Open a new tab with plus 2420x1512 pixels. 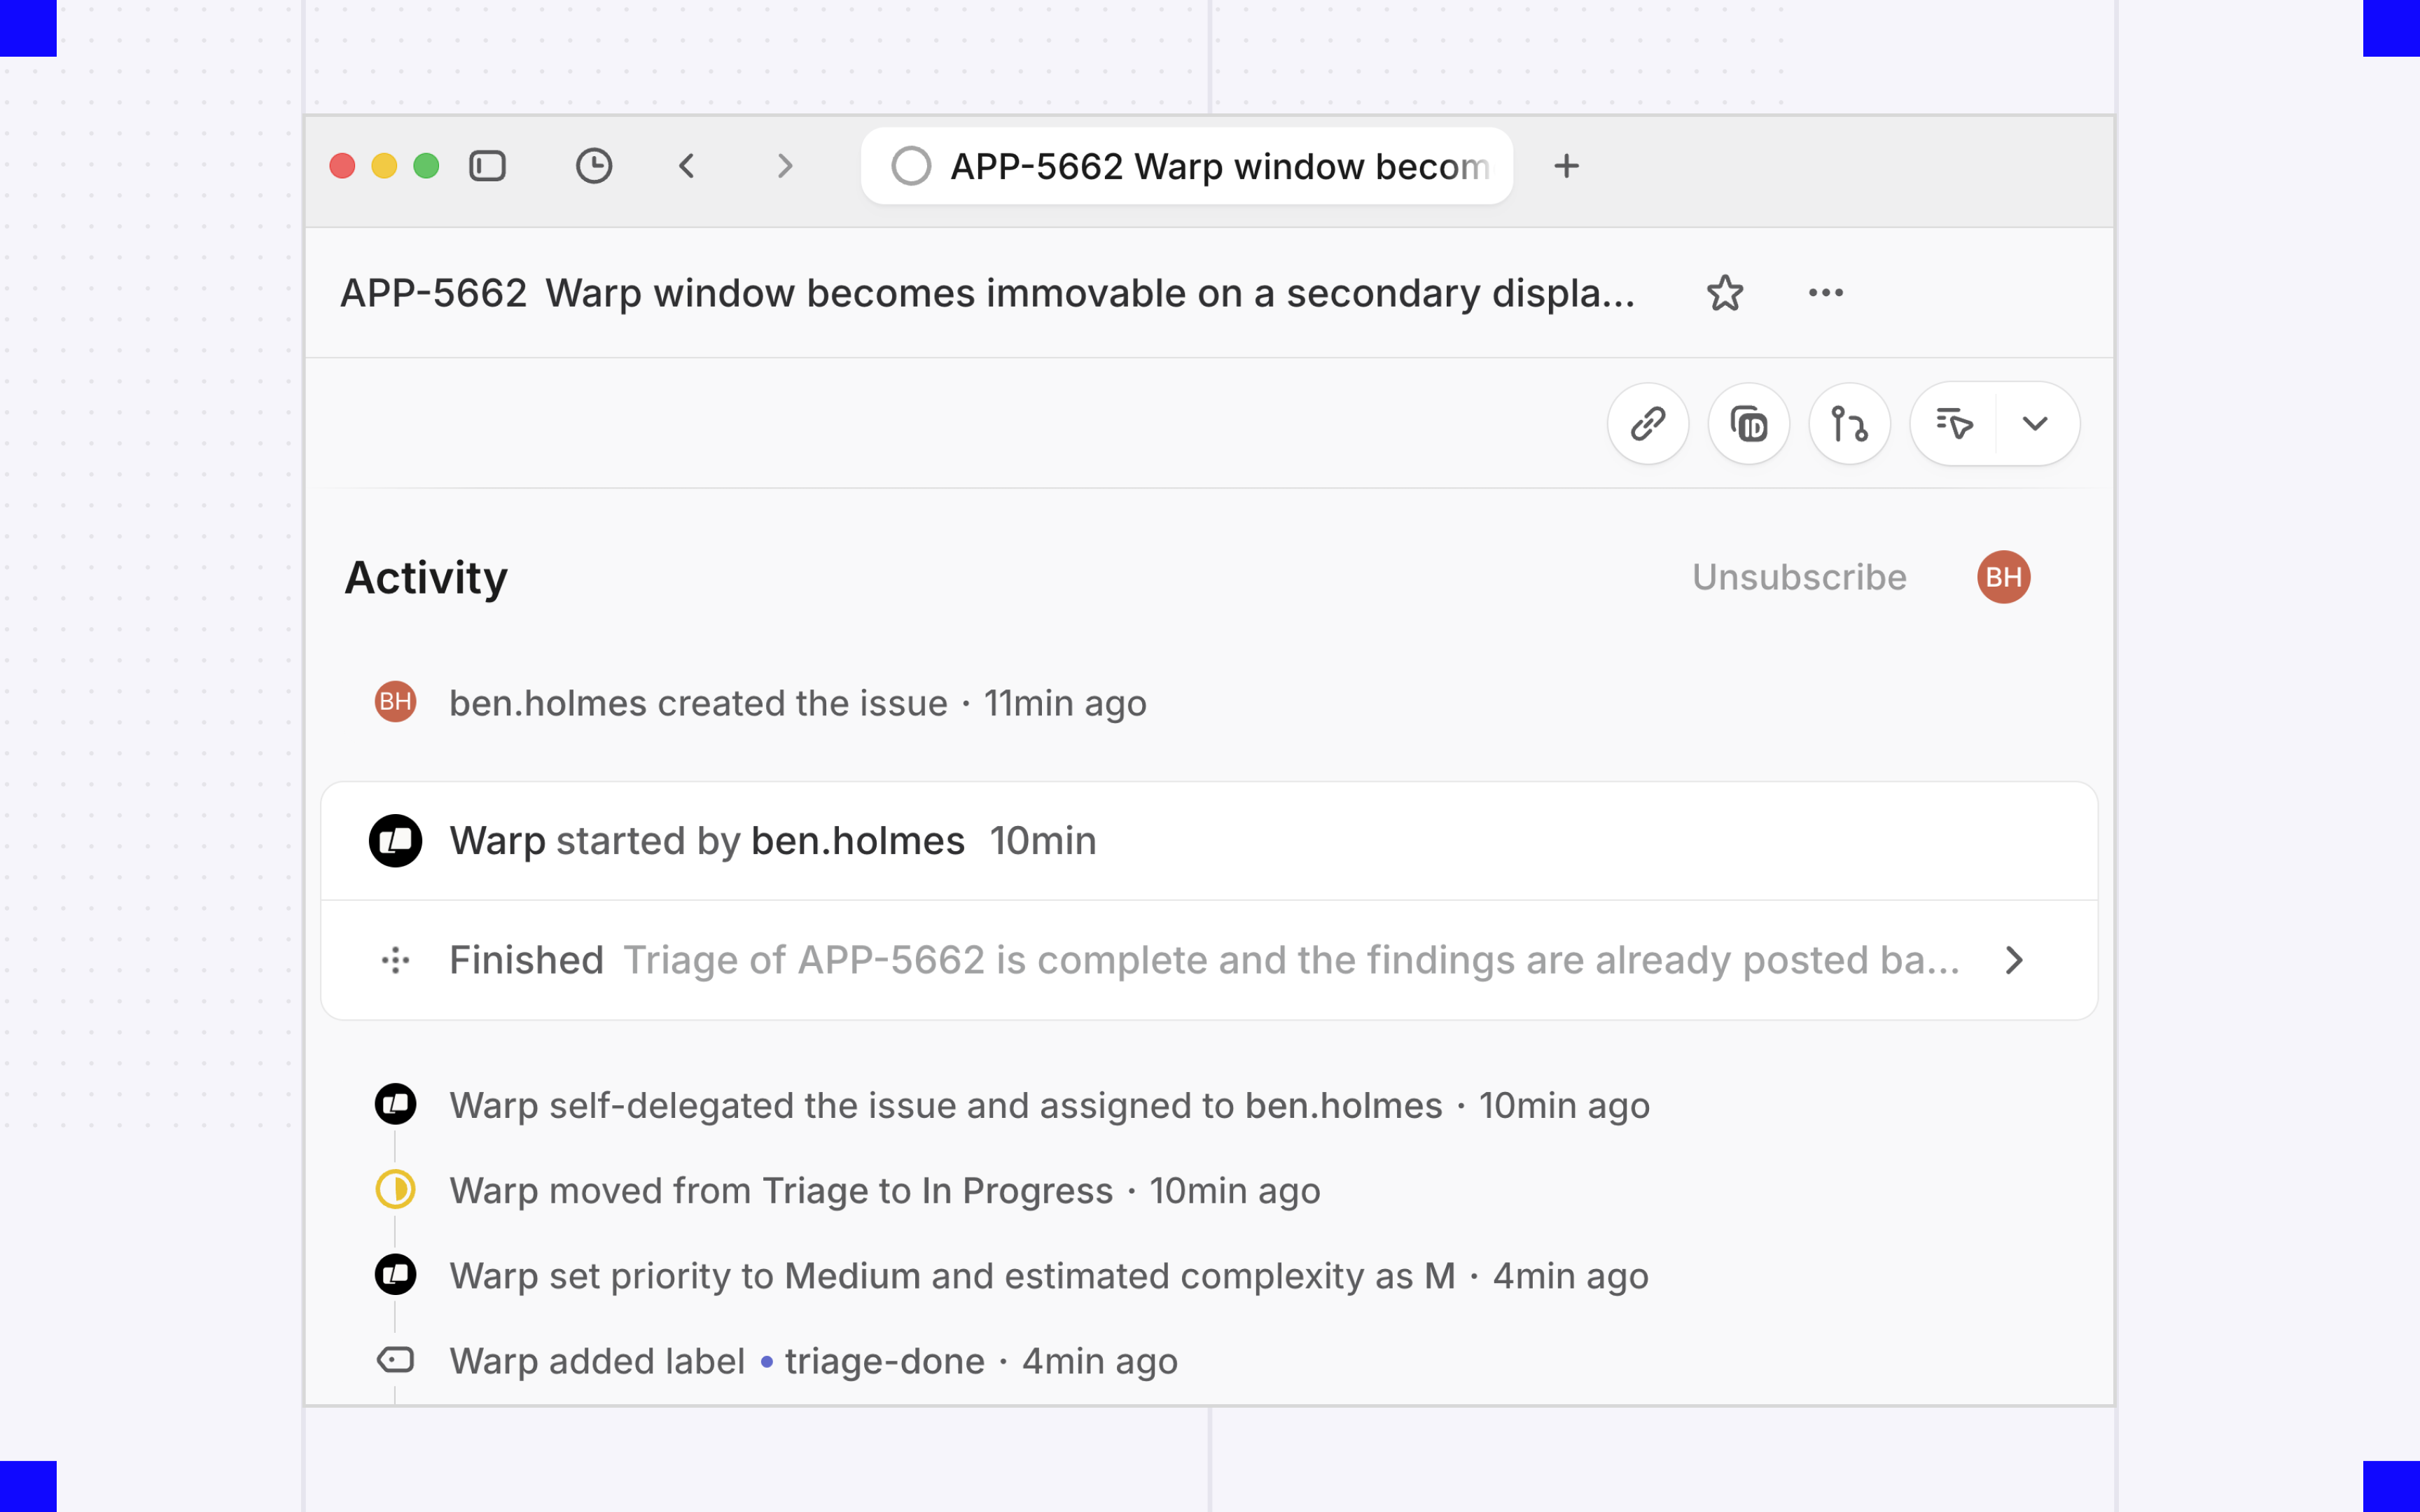coord(1566,166)
